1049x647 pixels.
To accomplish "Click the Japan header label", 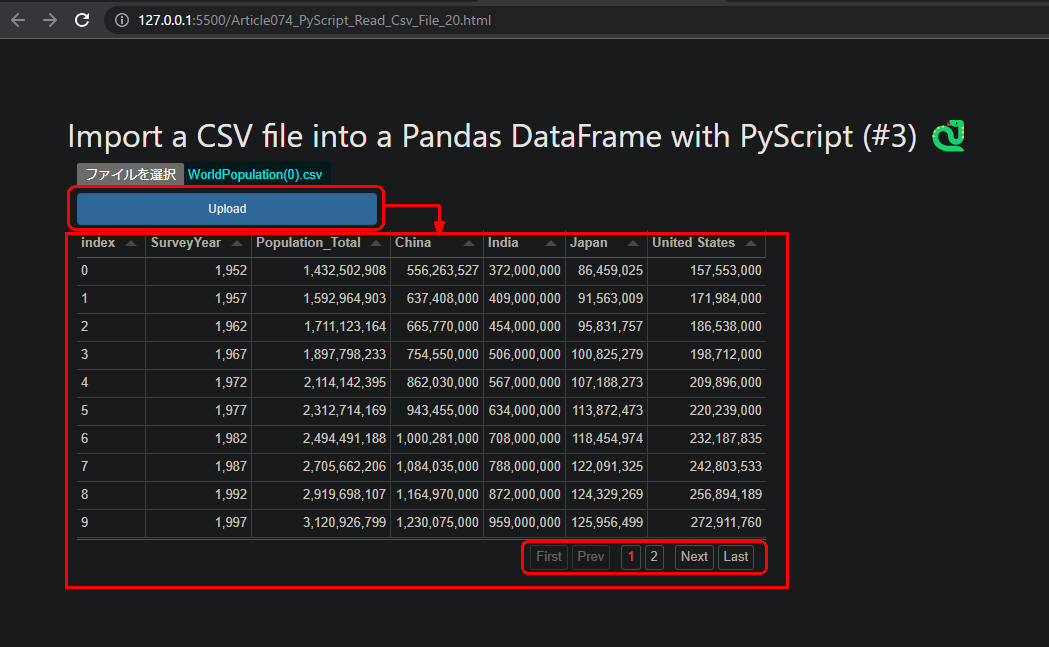I will (589, 242).
